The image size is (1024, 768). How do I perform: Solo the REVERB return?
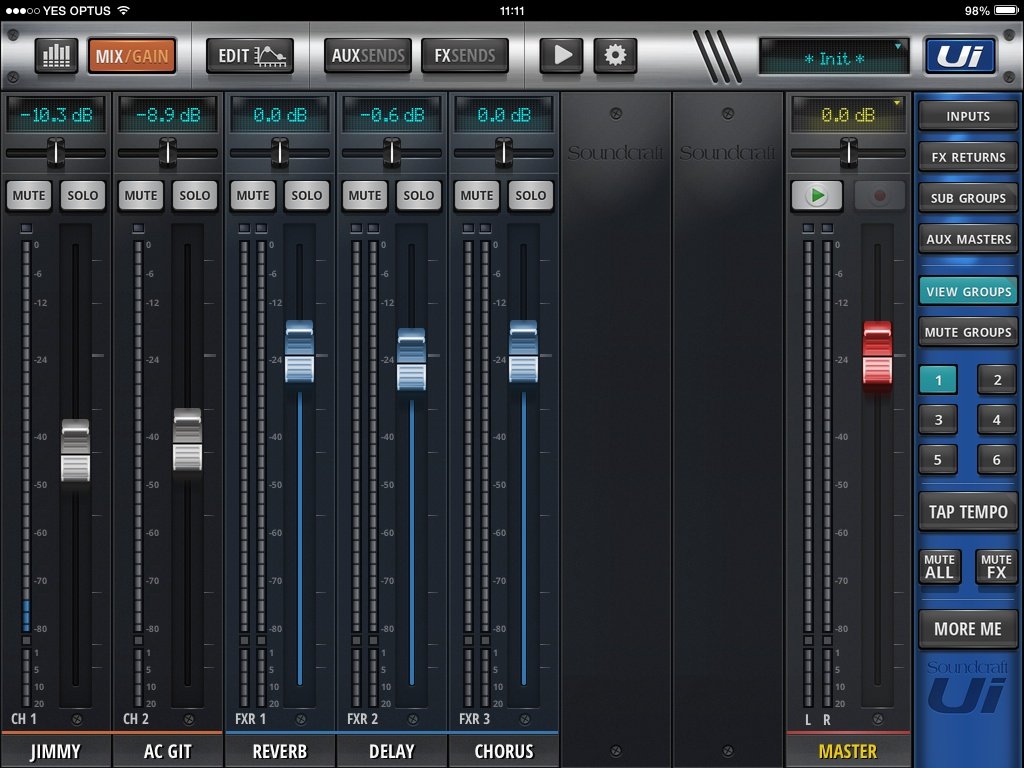point(307,195)
